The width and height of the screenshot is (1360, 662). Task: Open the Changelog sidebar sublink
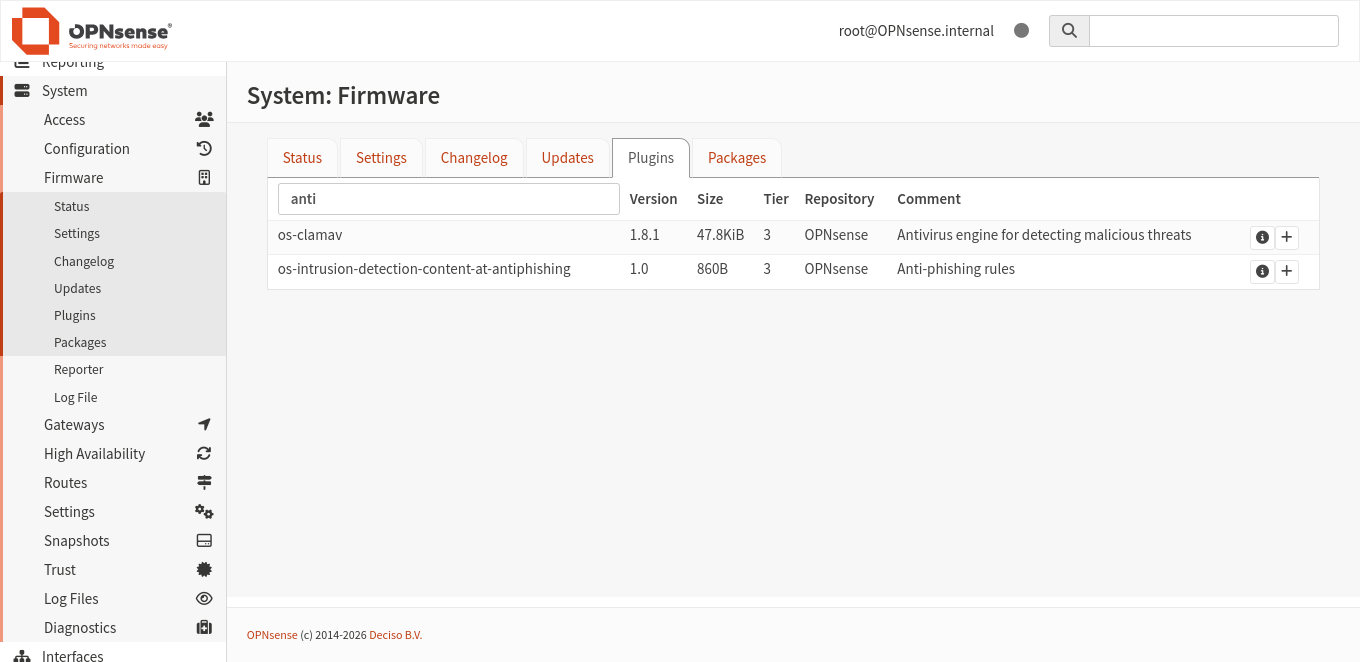tap(113, 261)
